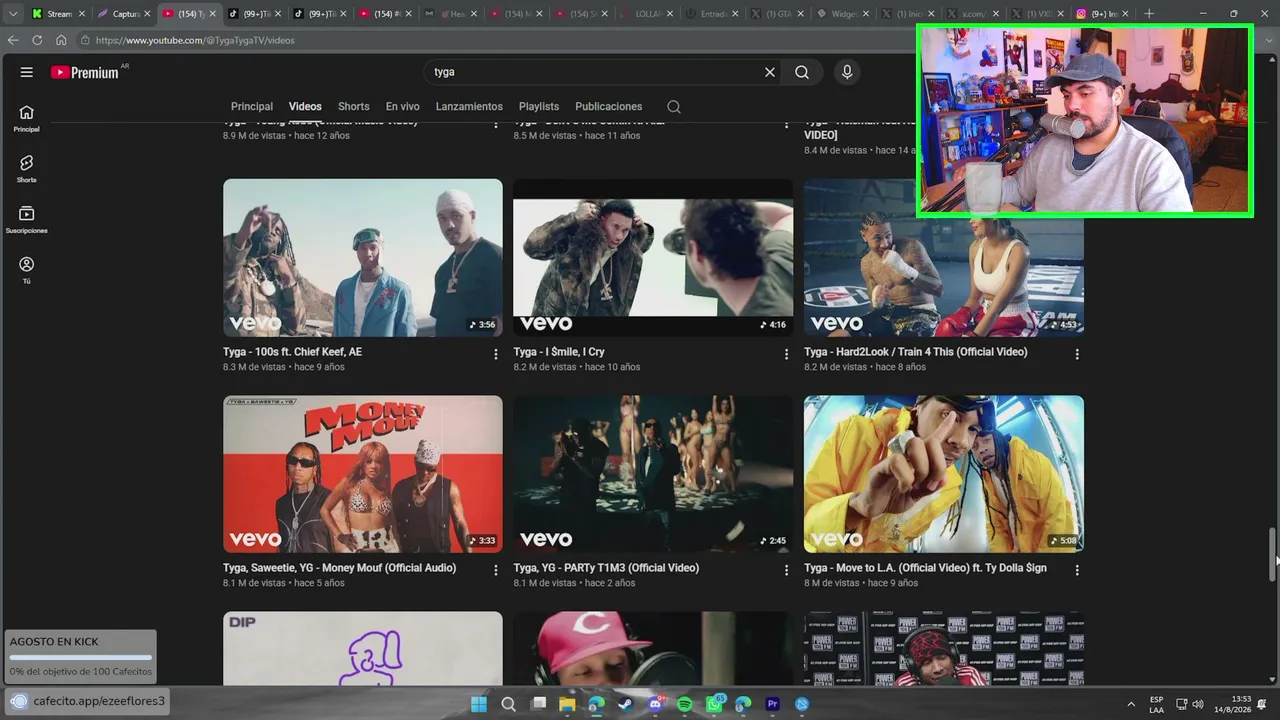Open title Tyga, YG - PARTy T1M3
Viewport: 1280px width, 720px height.
click(x=606, y=568)
